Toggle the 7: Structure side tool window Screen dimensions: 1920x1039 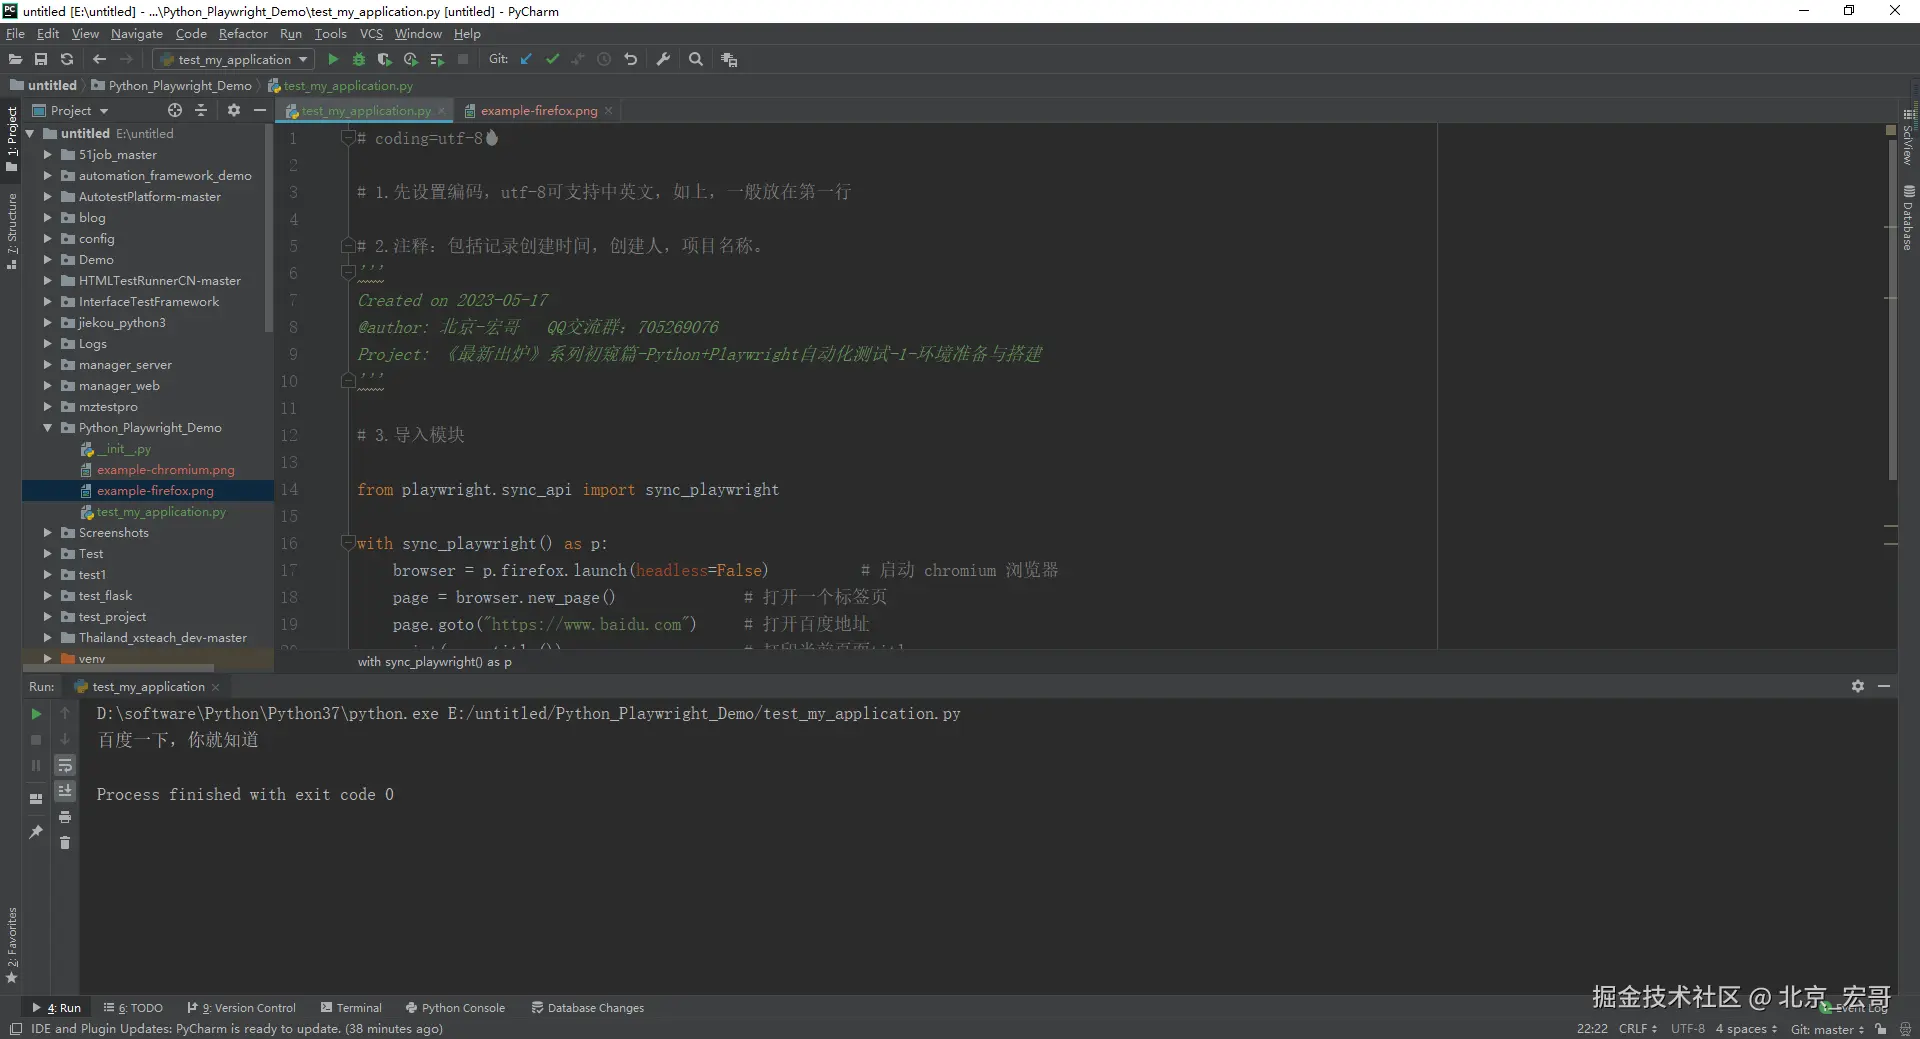[x=11, y=231]
